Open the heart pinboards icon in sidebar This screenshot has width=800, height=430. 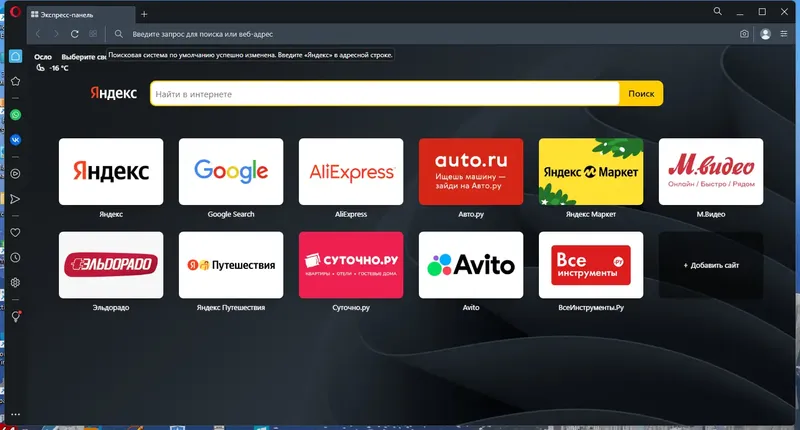[x=15, y=233]
